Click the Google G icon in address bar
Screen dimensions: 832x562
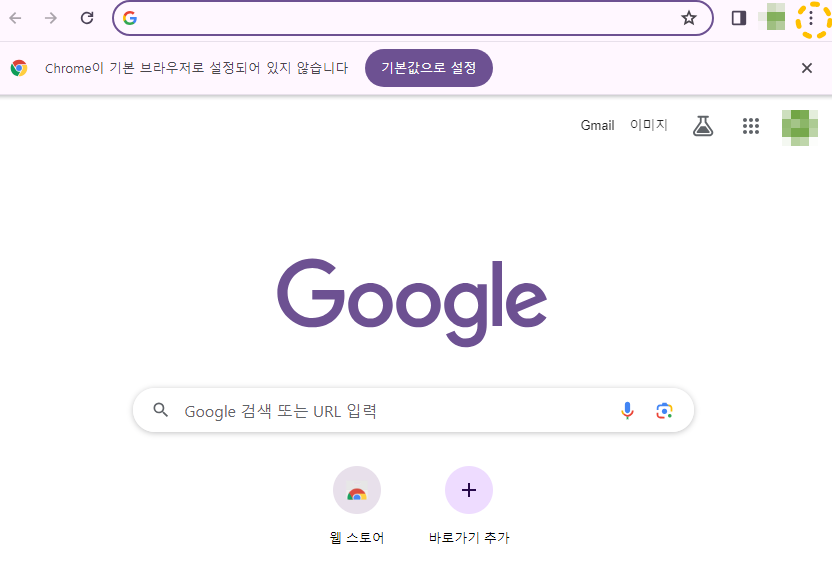130,18
